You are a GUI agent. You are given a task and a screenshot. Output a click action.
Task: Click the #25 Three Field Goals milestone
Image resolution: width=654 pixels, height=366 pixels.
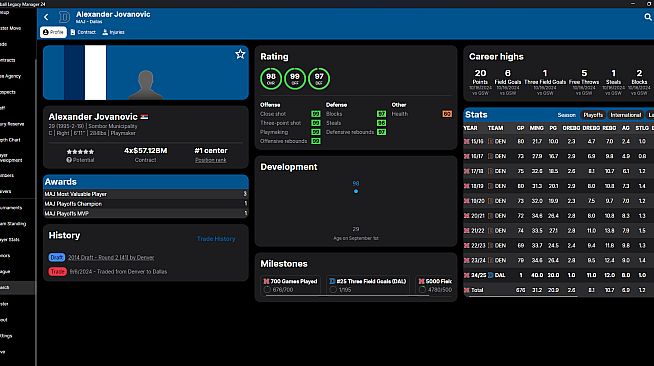(367, 285)
